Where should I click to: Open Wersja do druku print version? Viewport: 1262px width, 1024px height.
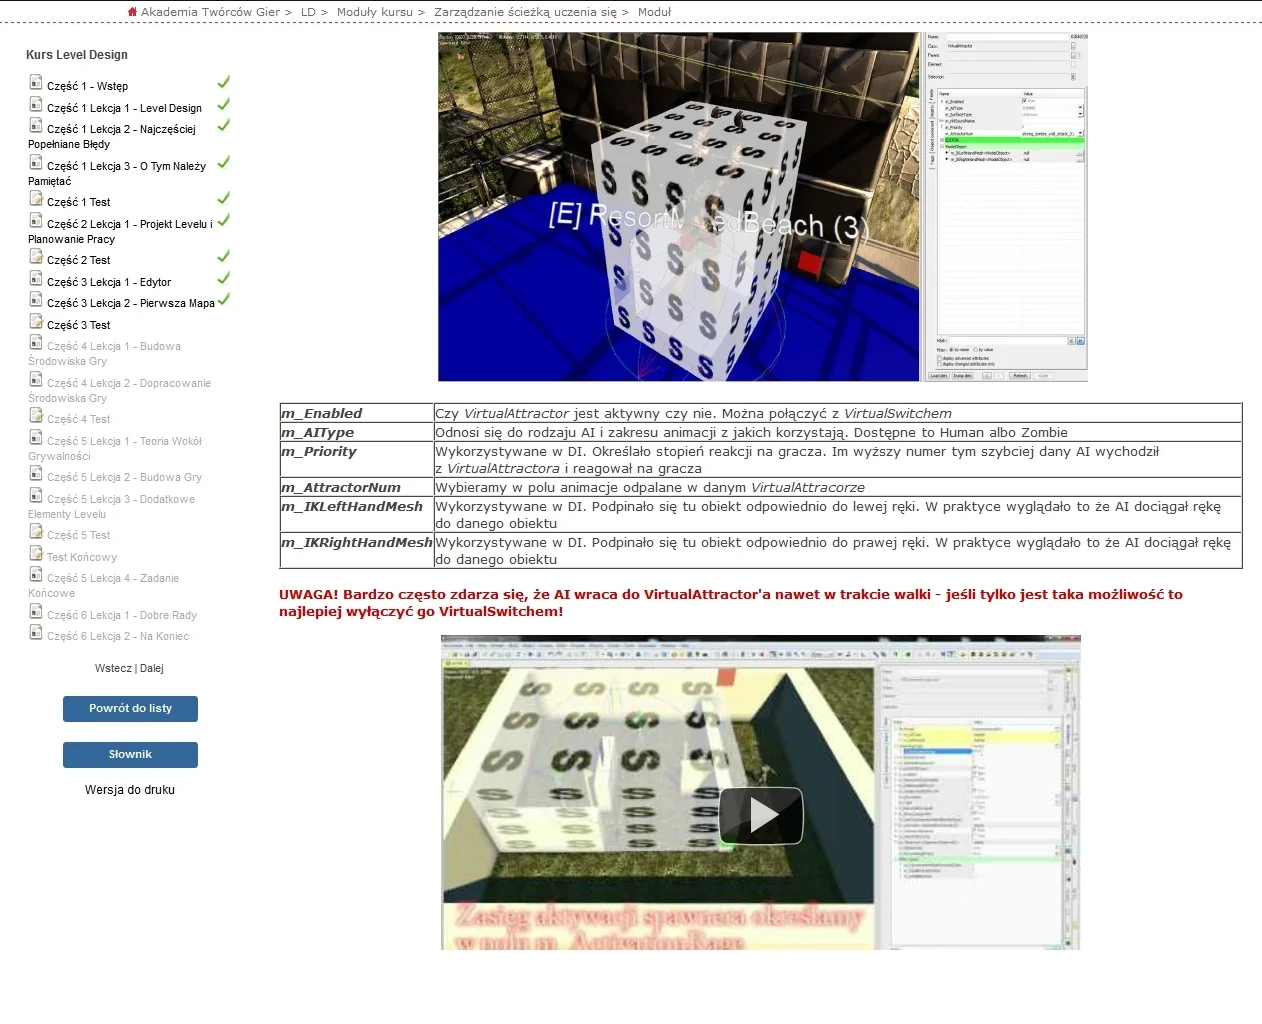point(130,790)
